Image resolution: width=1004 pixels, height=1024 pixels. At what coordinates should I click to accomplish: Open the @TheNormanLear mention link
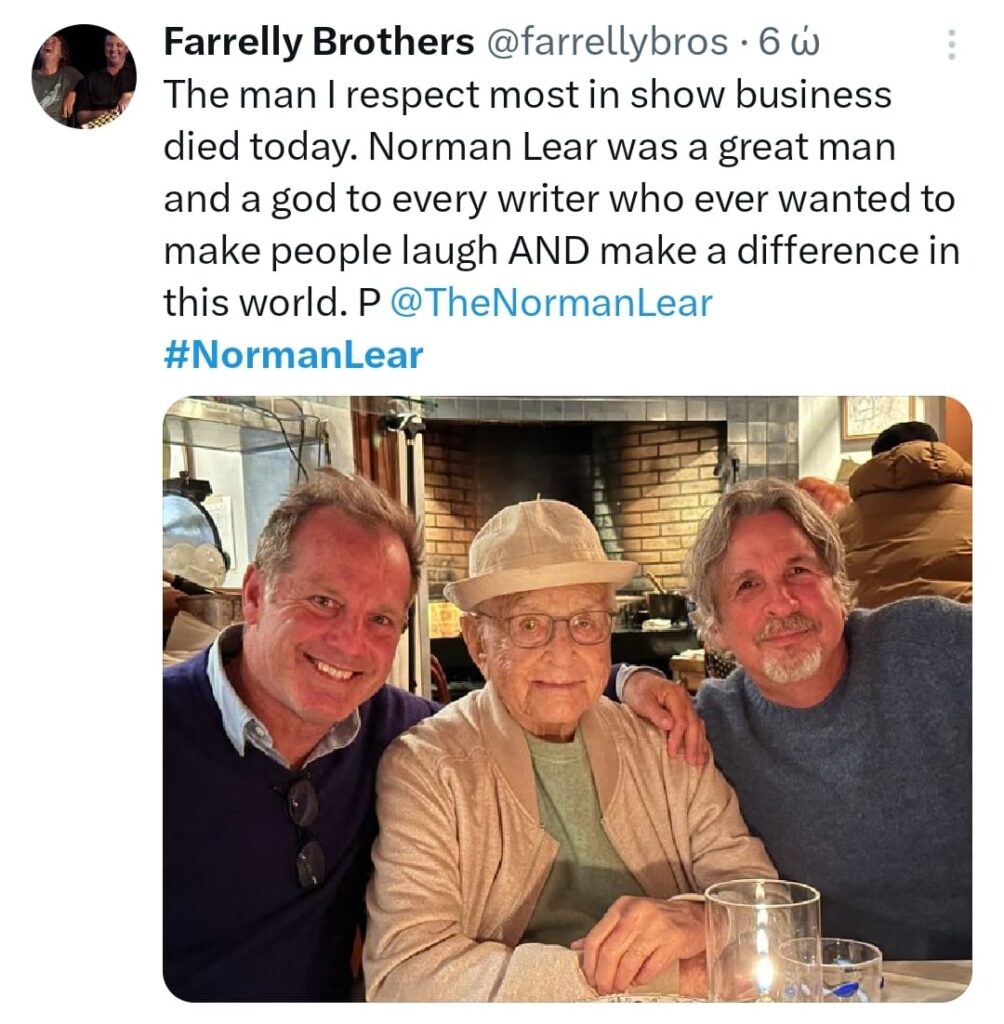point(551,304)
